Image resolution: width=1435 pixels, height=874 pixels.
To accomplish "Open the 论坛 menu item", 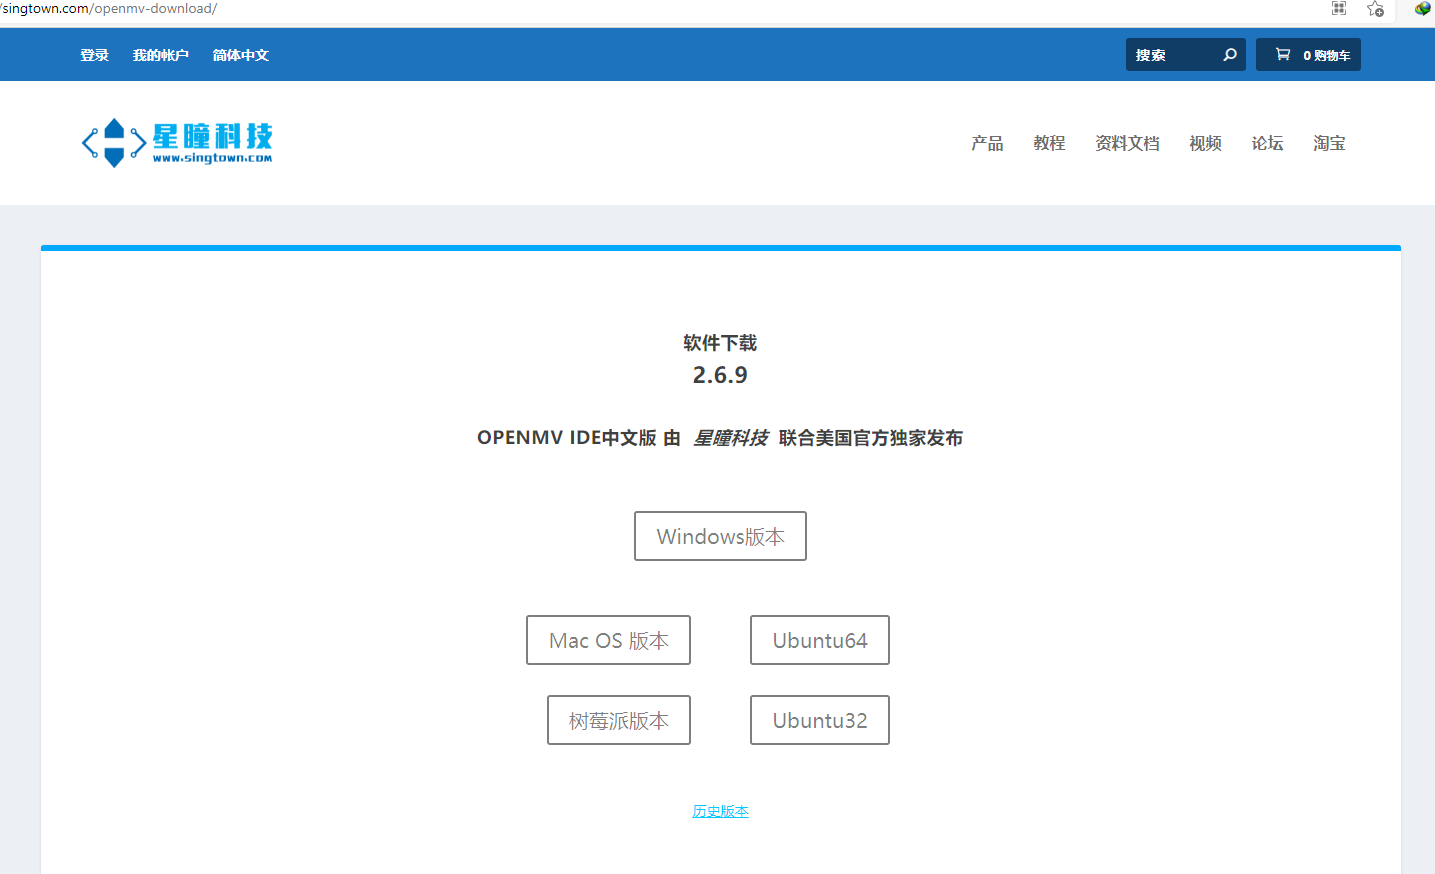I will pyautogui.click(x=1267, y=143).
